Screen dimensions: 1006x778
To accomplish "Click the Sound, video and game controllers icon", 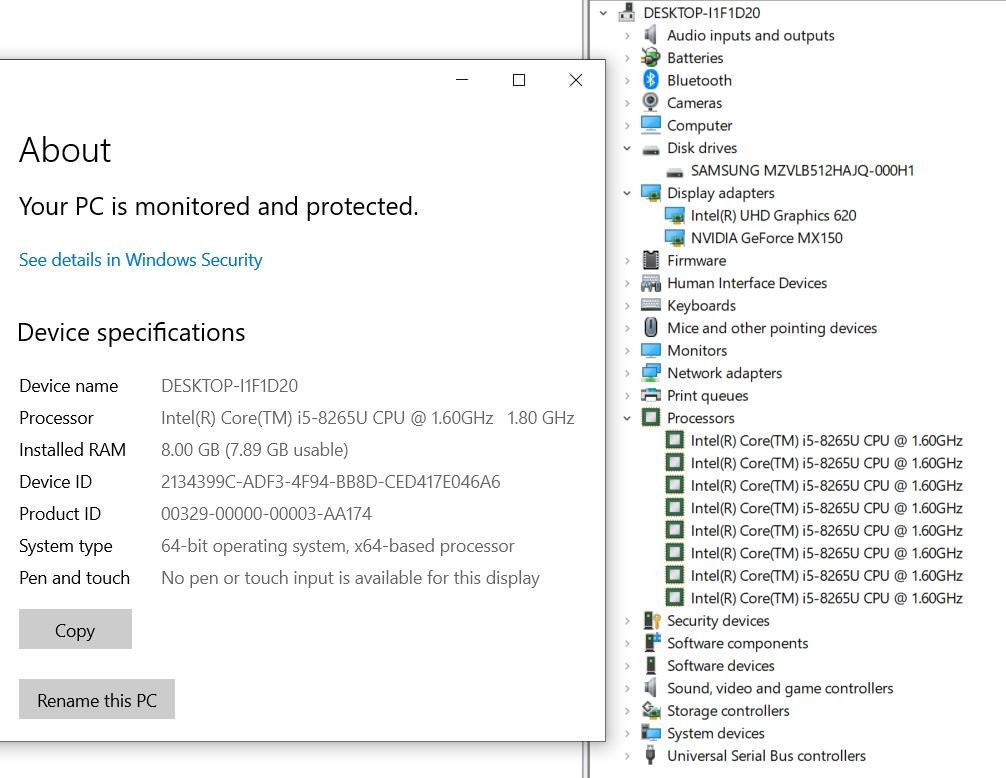I will point(651,688).
